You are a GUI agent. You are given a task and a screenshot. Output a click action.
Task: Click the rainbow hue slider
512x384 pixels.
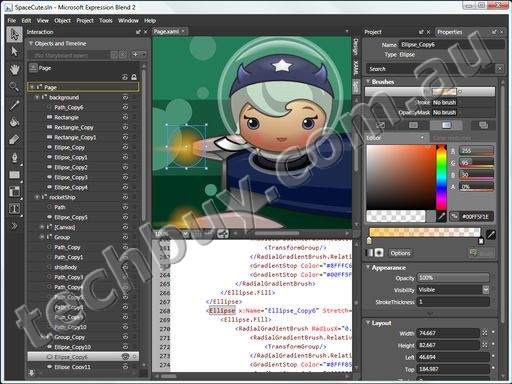tap(441, 177)
